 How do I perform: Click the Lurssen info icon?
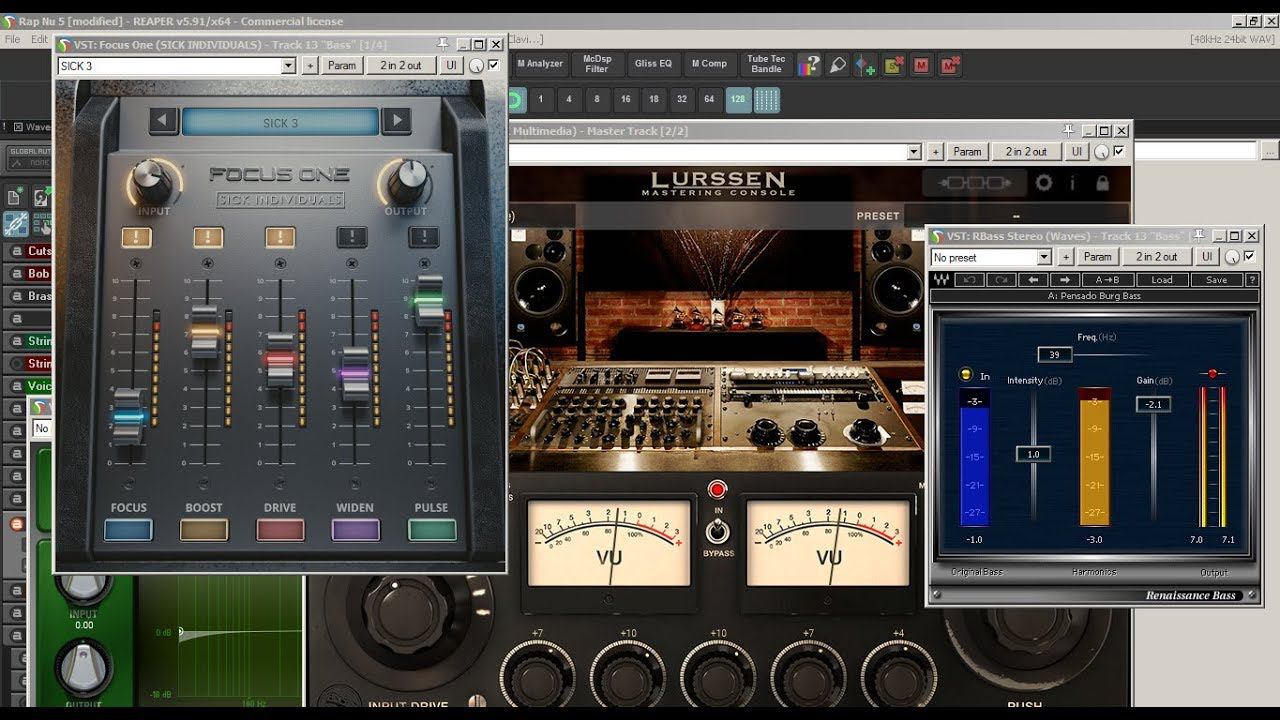point(1073,183)
